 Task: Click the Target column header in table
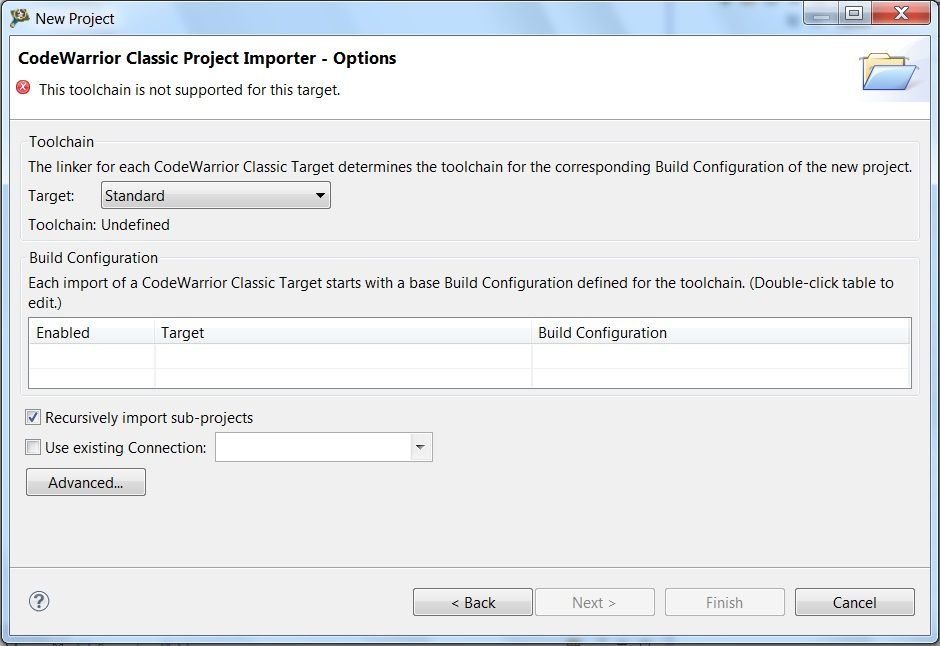click(x=342, y=332)
